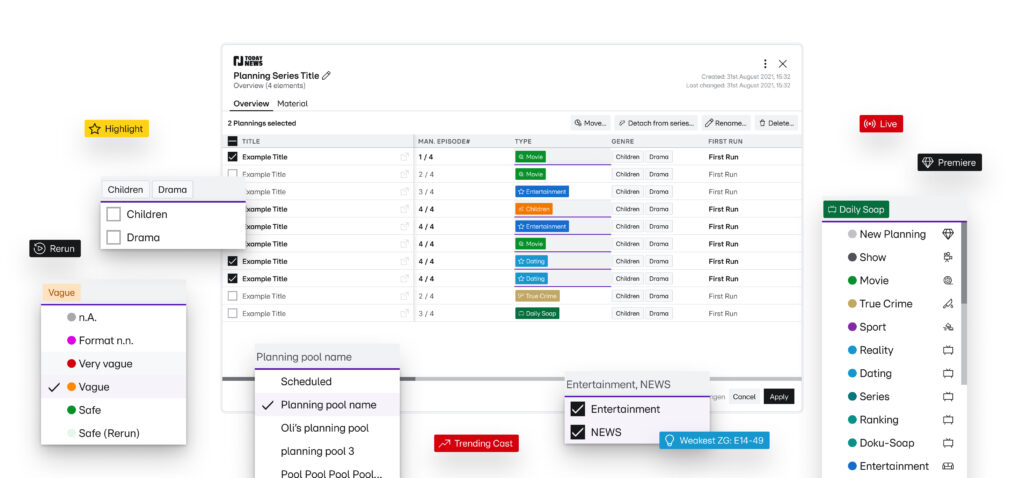The image size is (1024, 478).
Task: Toggle the select-all checkbox in Title header
Action: click(x=233, y=141)
